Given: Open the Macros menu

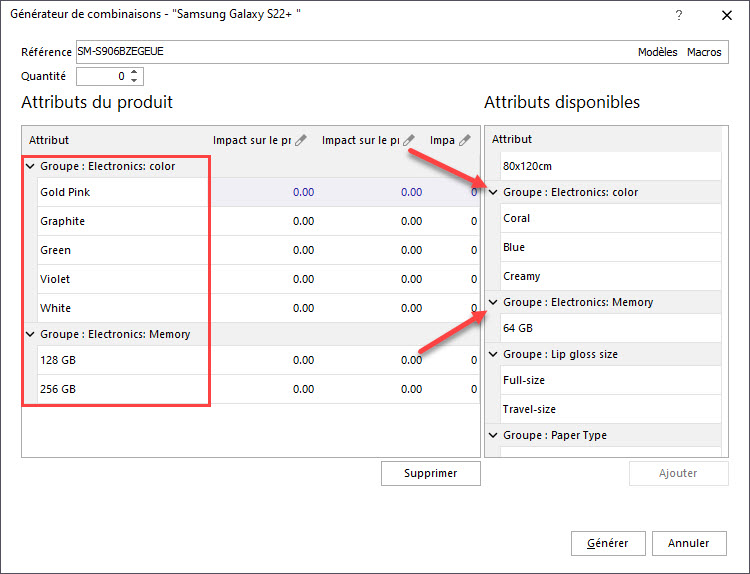Looking at the screenshot, I should (x=704, y=52).
